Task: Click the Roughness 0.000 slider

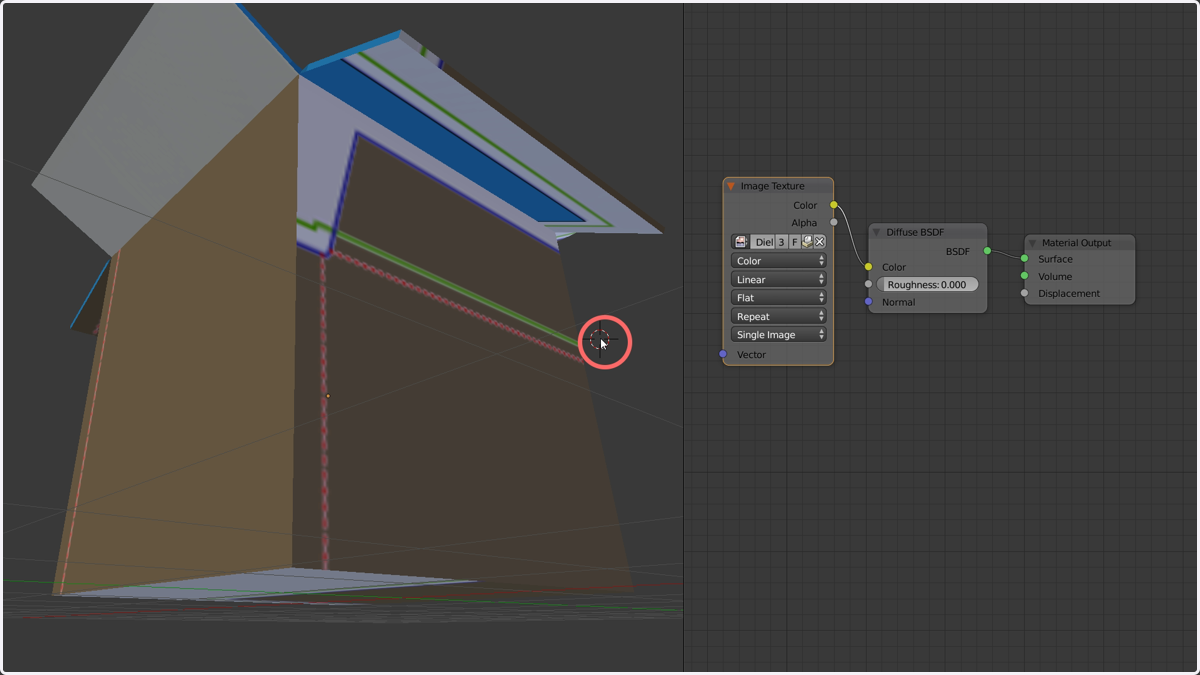Action: [x=927, y=285]
